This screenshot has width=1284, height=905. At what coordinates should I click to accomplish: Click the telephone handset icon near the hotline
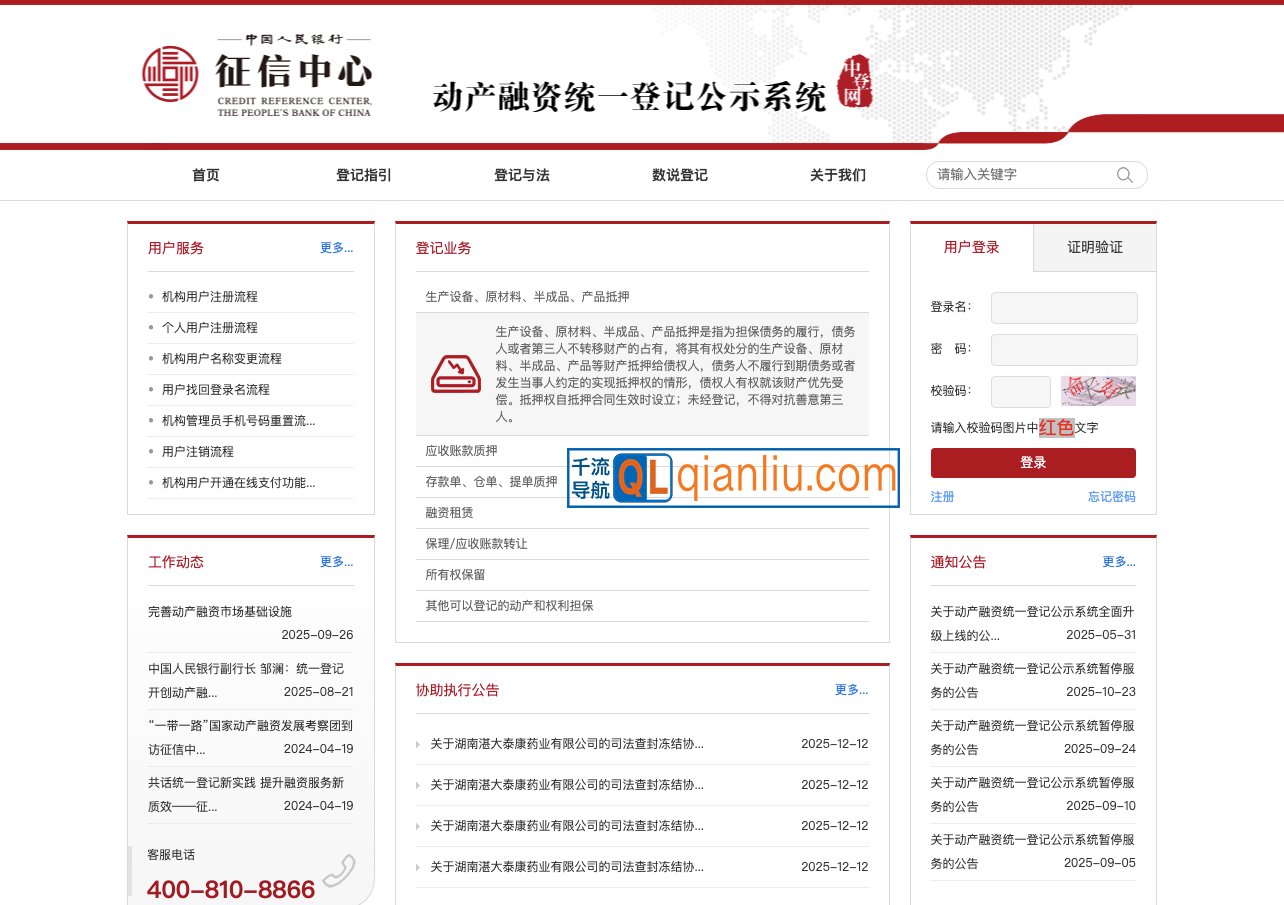coord(337,869)
